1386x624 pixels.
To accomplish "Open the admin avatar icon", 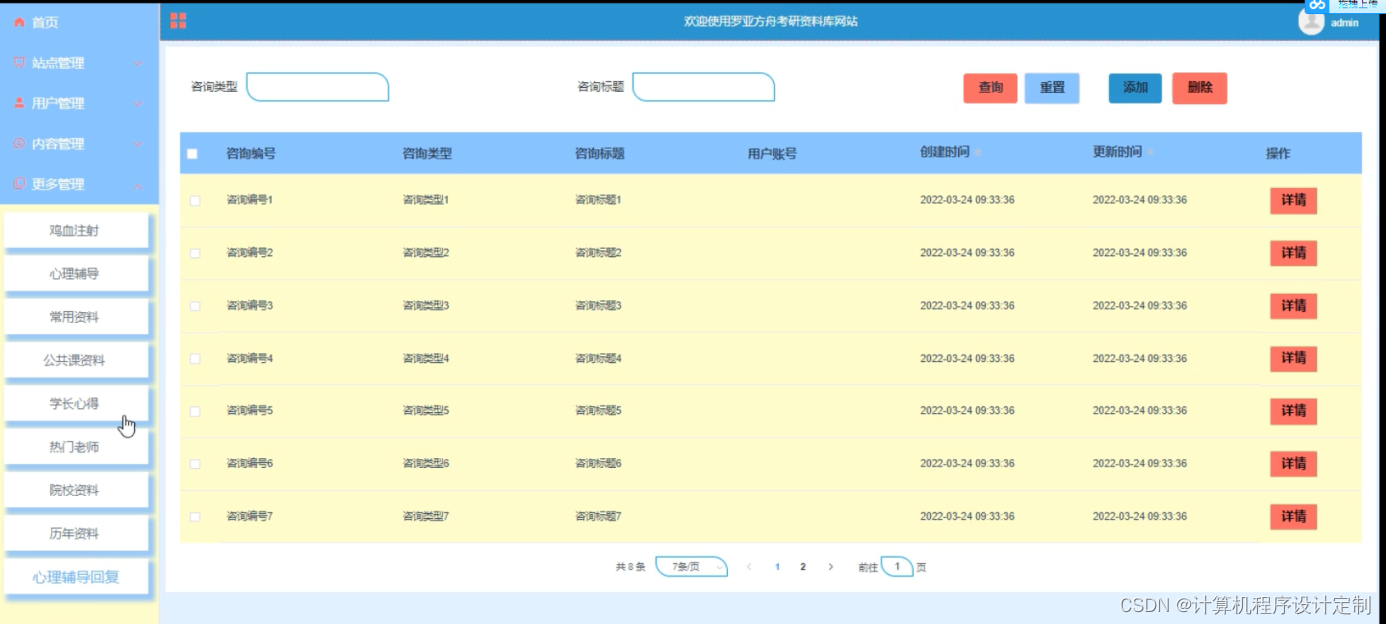I will pos(1311,21).
